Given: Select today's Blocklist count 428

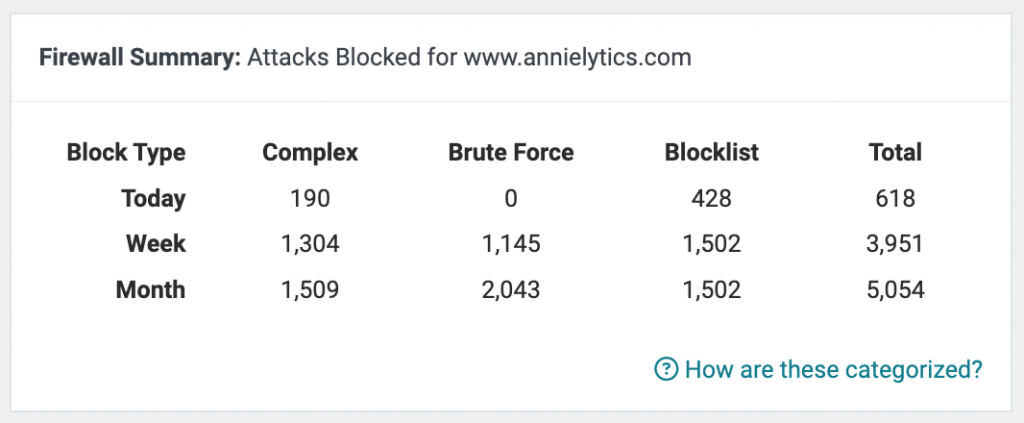Looking at the screenshot, I should pos(712,199).
